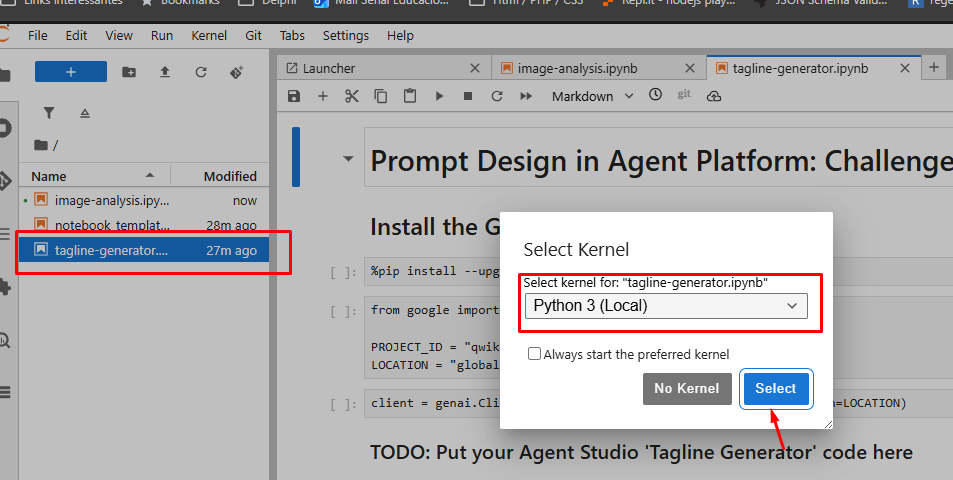Collapse the Prompt Design heading section
Screen dimensions: 953x480
pos(348,159)
